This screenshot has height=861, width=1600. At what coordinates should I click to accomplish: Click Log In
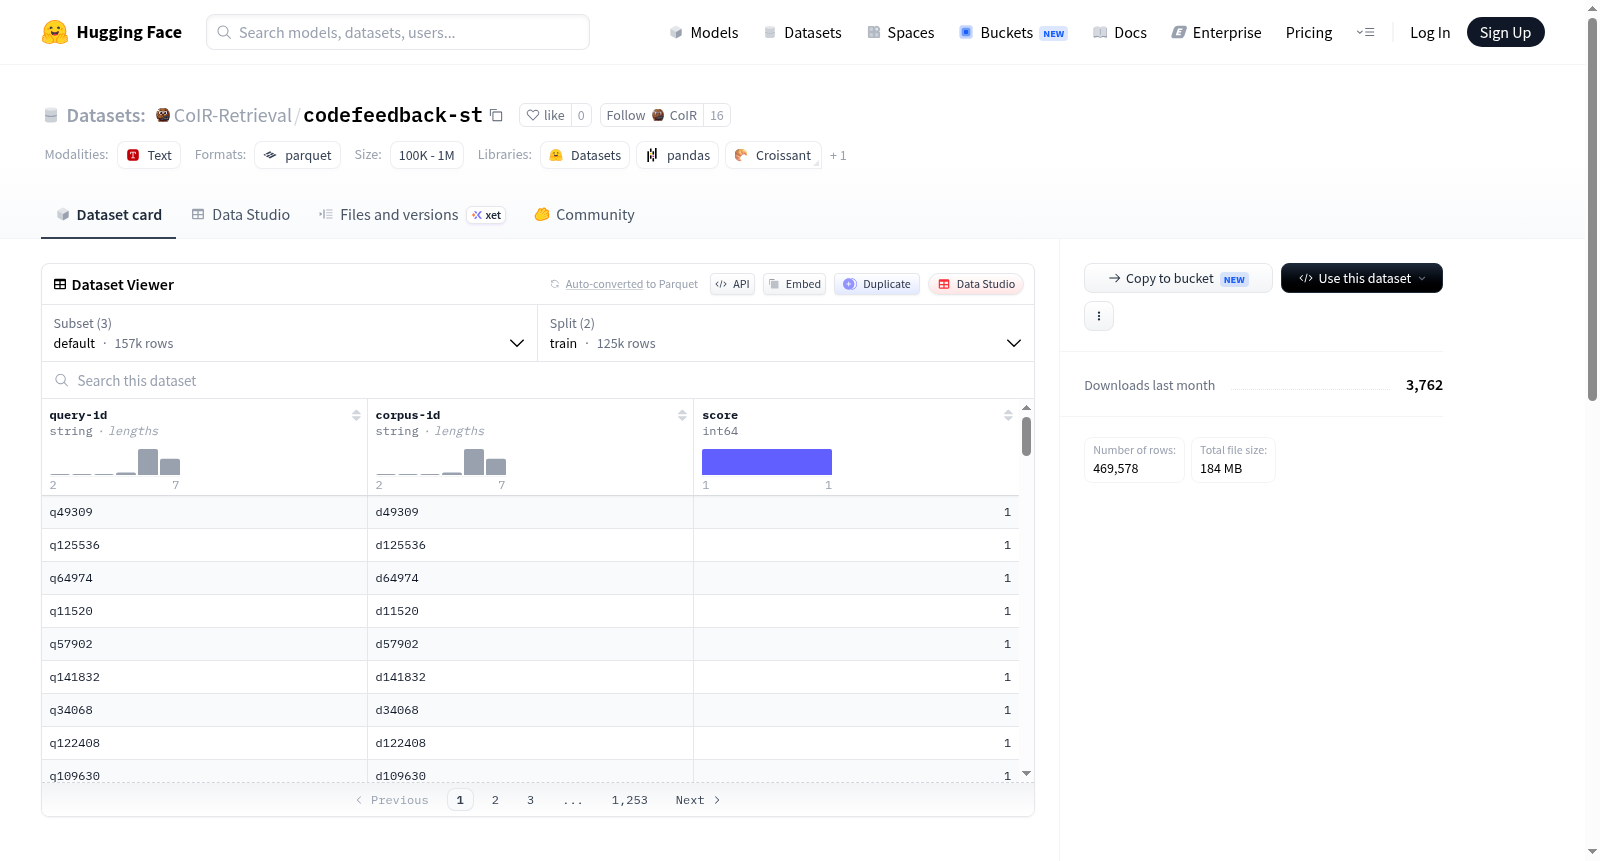click(x=1429, y=32)
